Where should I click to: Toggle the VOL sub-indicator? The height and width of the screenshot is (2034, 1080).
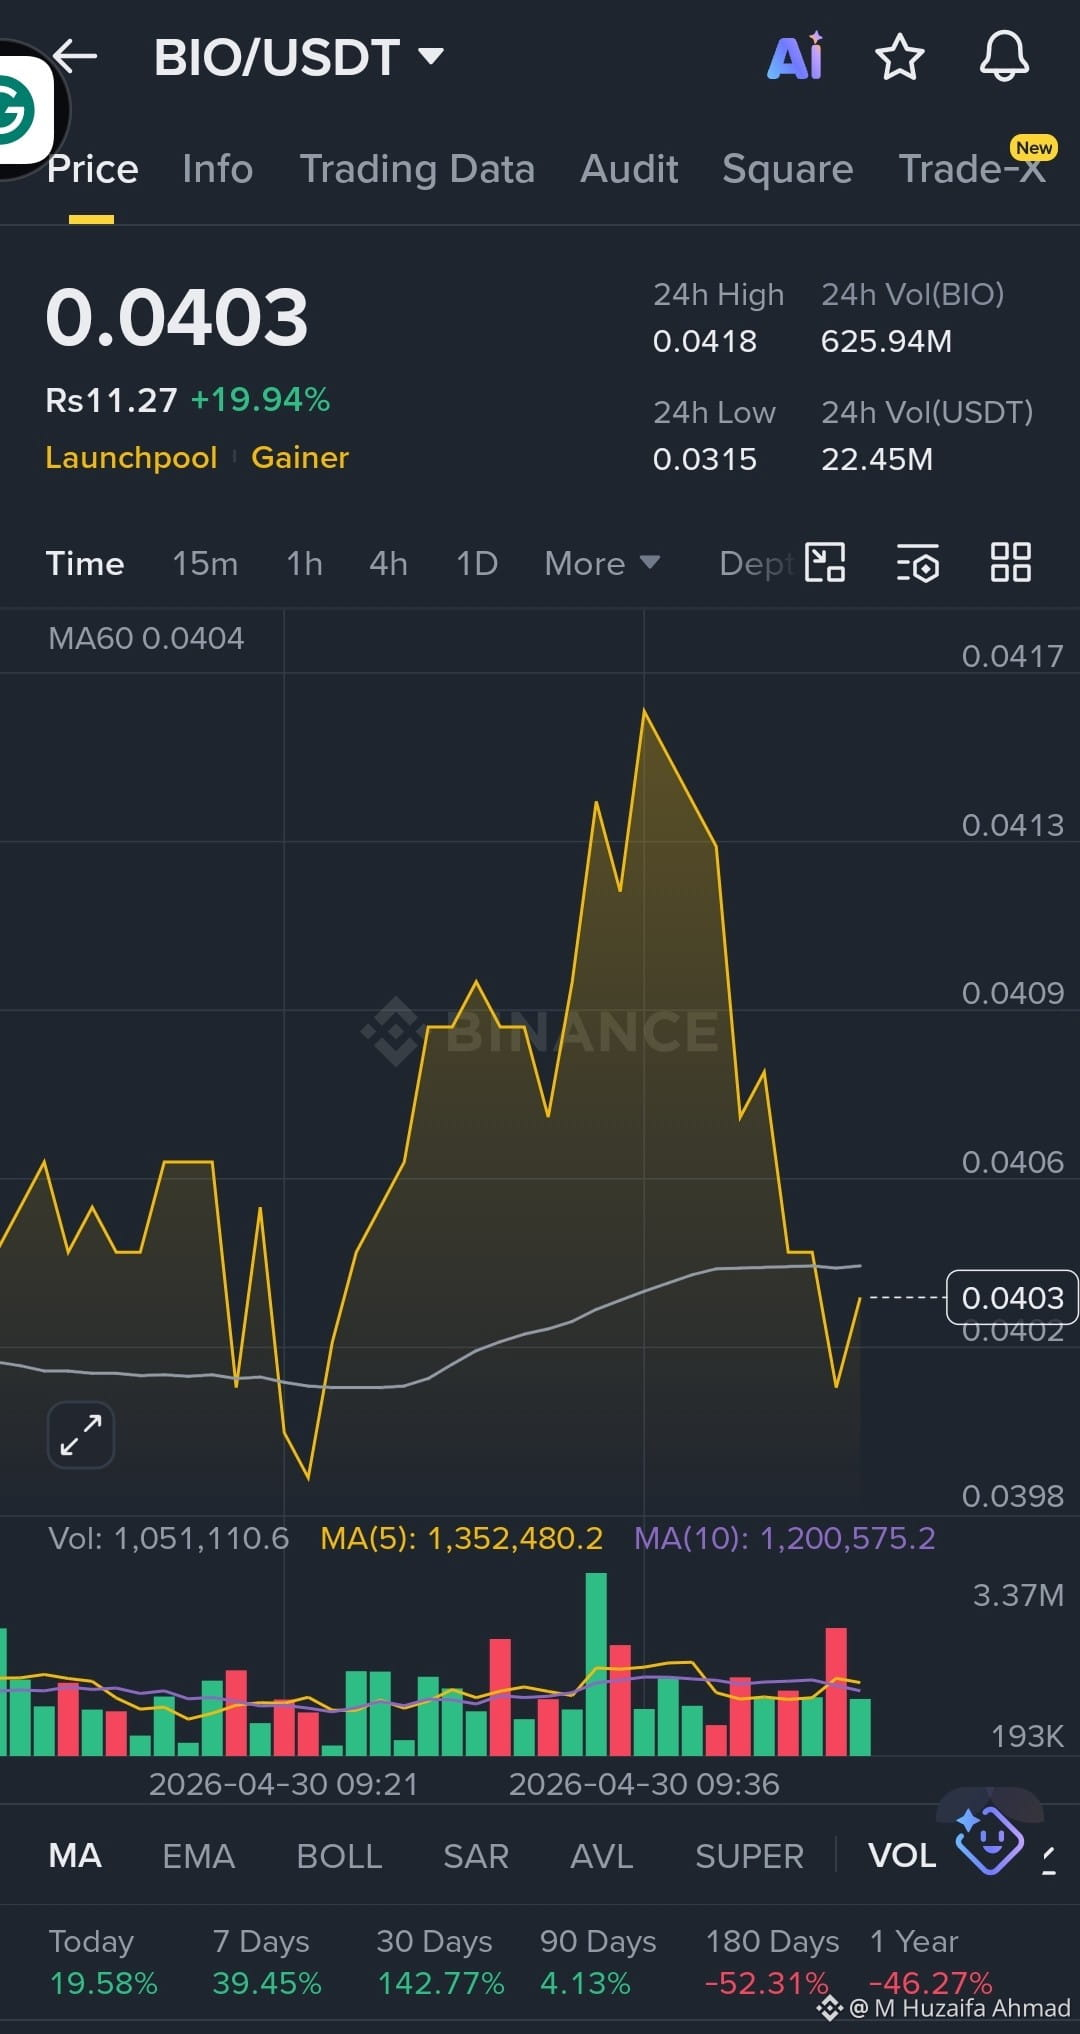[902, 1856]
